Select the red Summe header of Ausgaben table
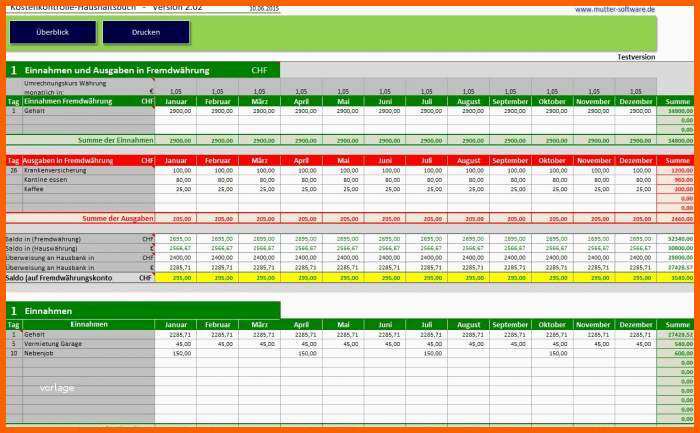The image size is (700, 433). click(678, 160)
